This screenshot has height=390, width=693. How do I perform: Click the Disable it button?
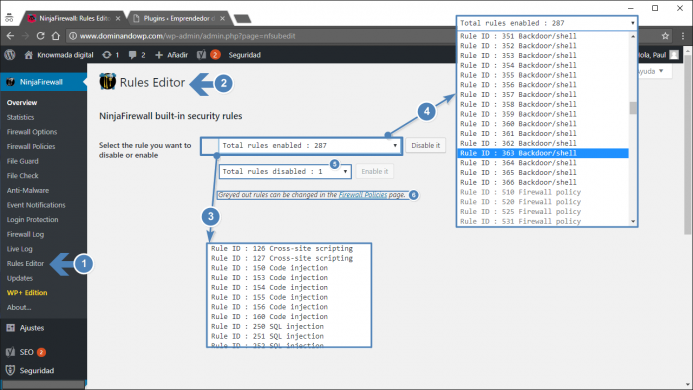(426, 145)
